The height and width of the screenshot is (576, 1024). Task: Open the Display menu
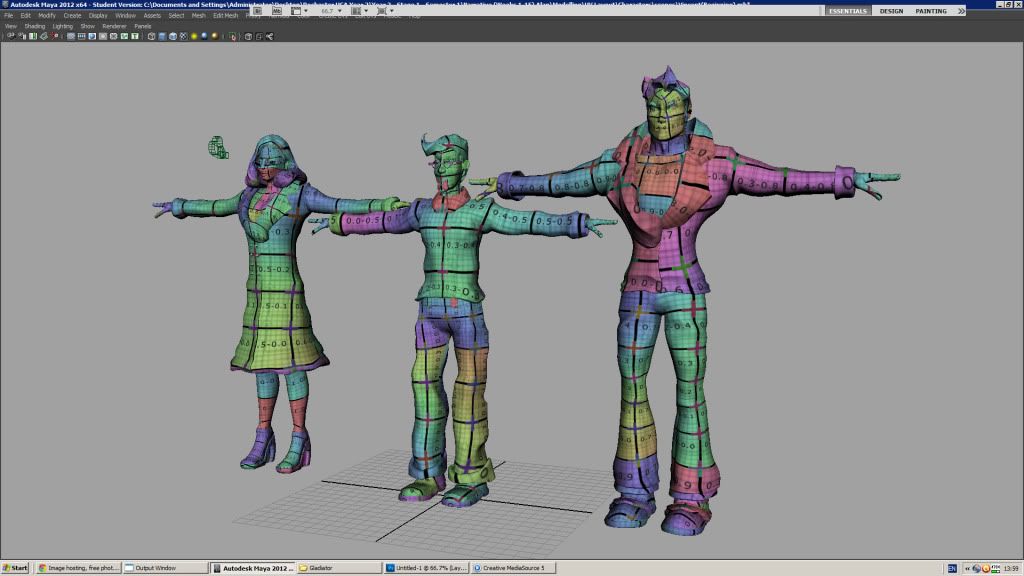(98, 16)
